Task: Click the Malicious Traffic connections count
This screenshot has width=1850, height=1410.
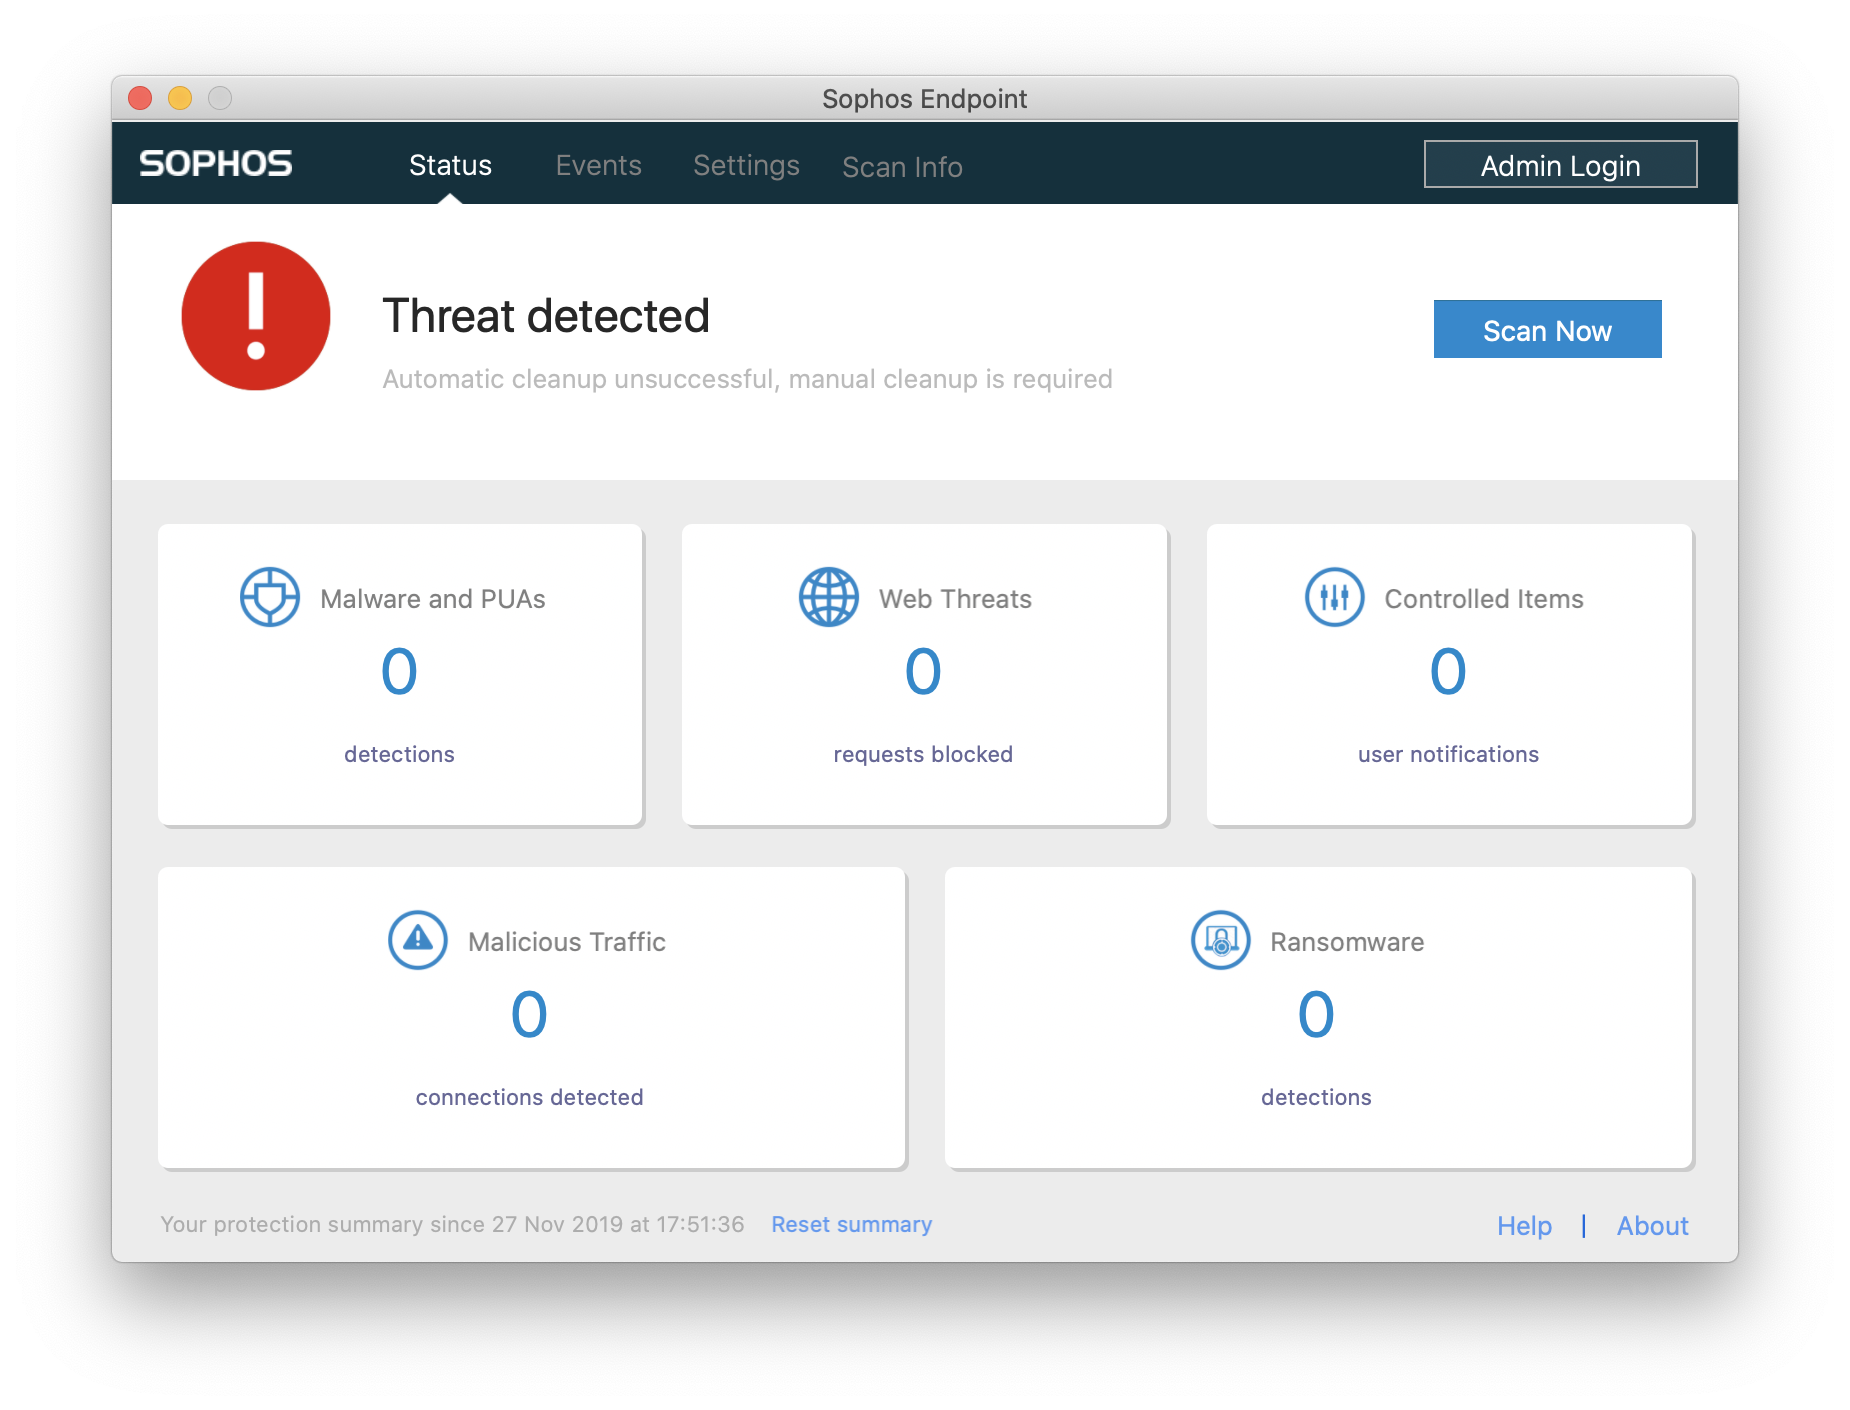Action: click(x=530, y=1014)
